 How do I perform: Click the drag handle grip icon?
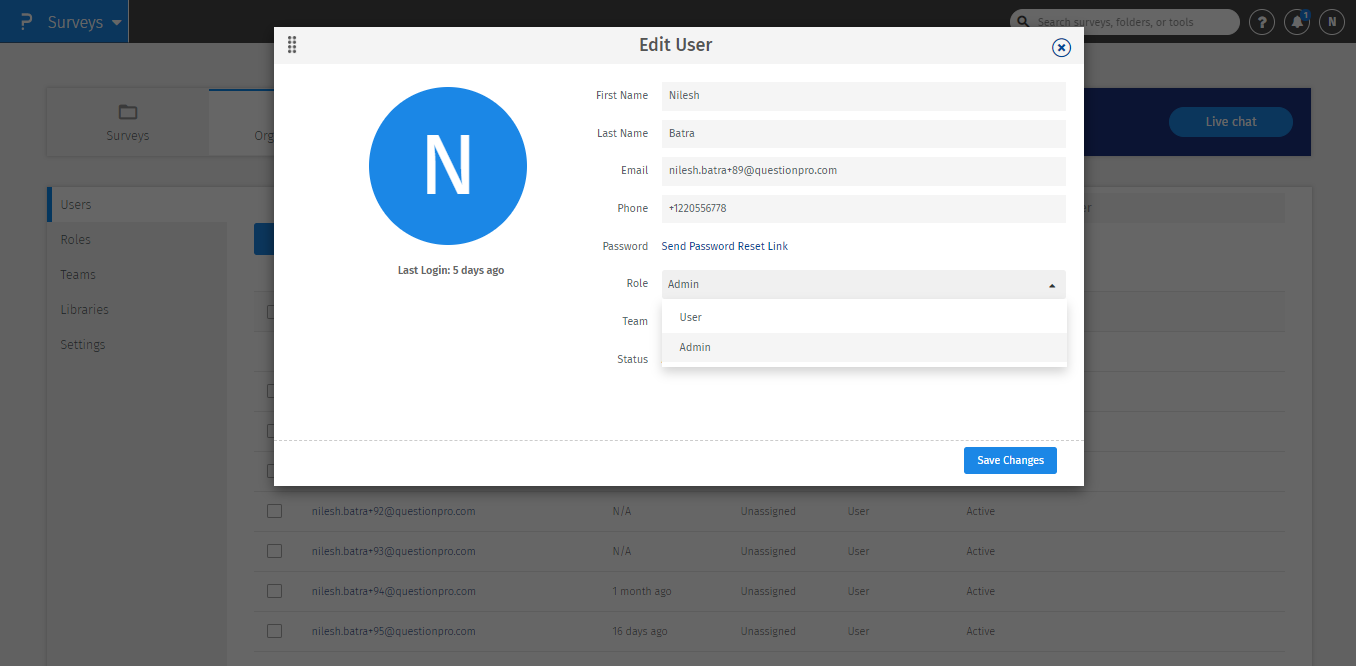tap(292, 45)
